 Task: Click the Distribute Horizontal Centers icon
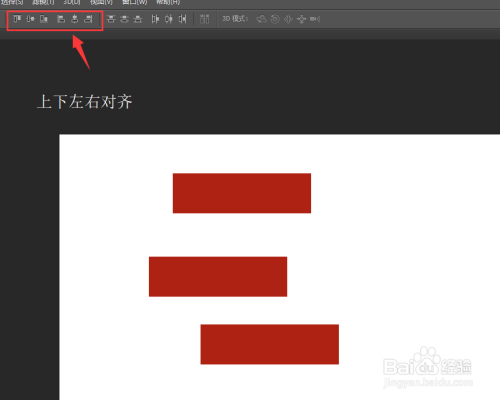pyautogui.click(x=169, y=19)
